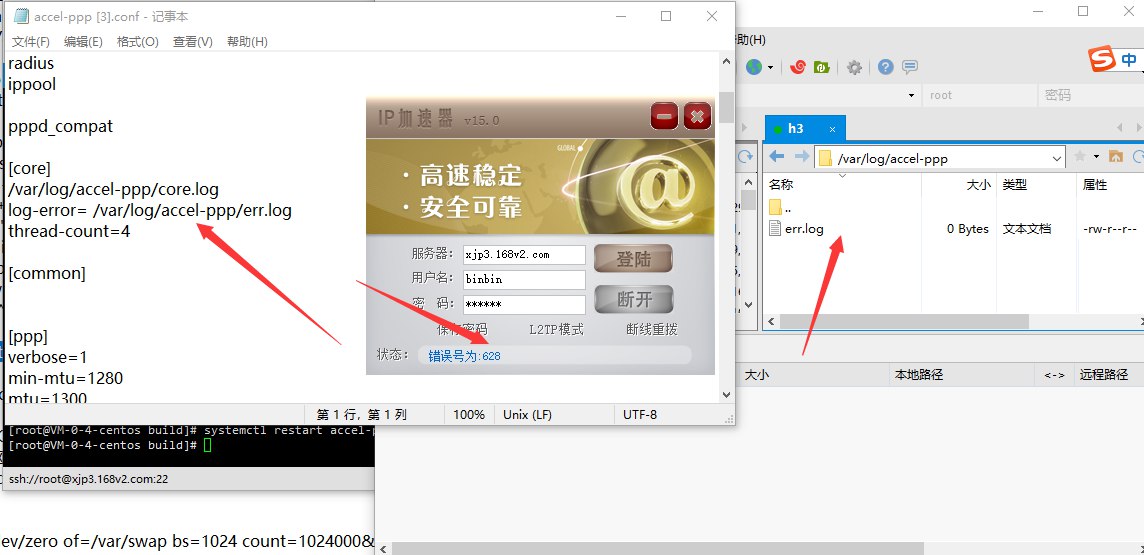Click the Notepad icon in title bar
The height and width of the screenshot is (555, 1144).
(22, 16)
